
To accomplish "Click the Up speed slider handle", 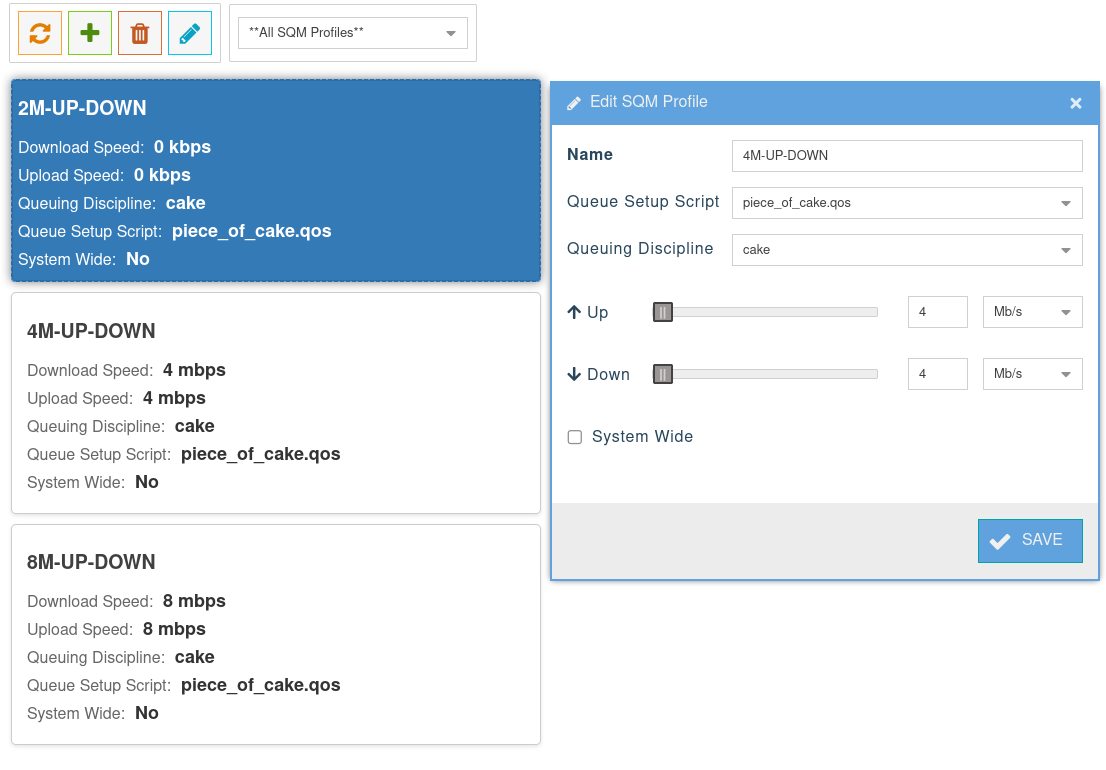I will [x=663, y=312].
